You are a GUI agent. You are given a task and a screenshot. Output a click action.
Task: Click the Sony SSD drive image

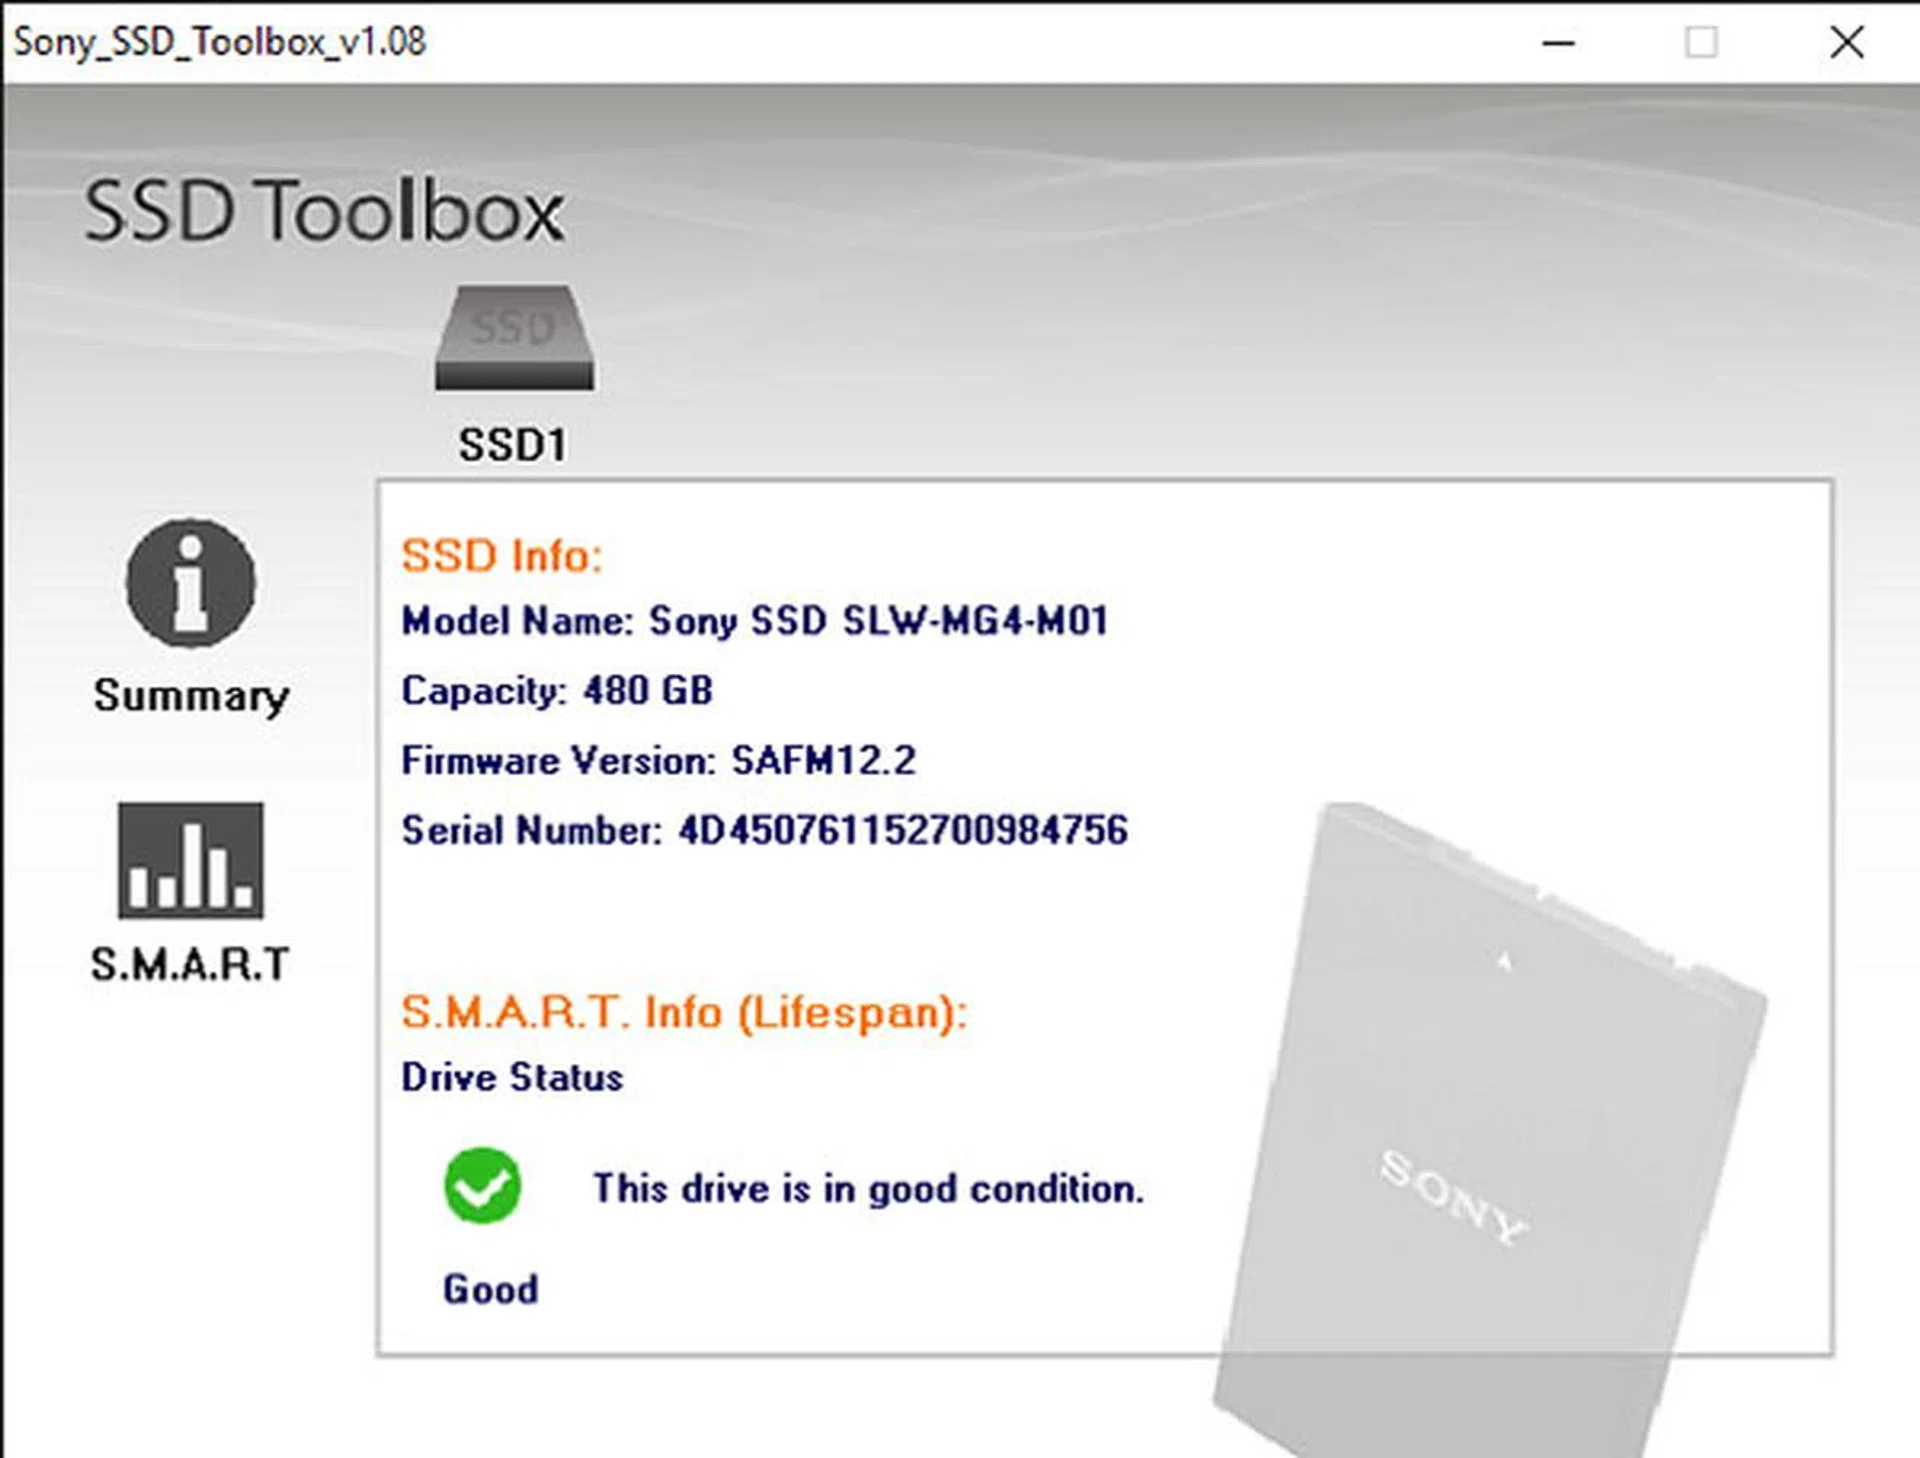[1490, 1120]
